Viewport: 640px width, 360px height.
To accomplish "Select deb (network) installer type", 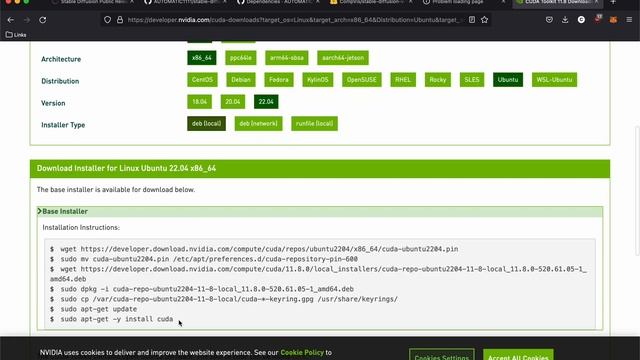I will 258,124.
